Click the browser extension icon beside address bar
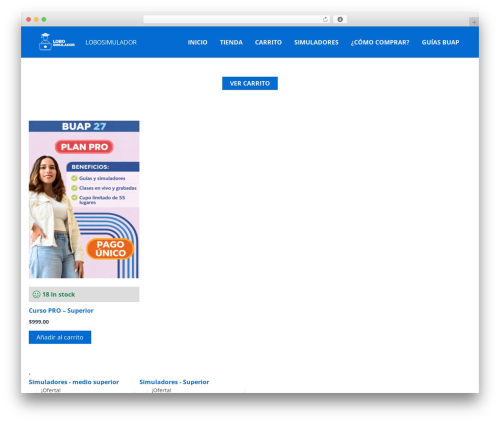The image size is (500, 423). 340,19
